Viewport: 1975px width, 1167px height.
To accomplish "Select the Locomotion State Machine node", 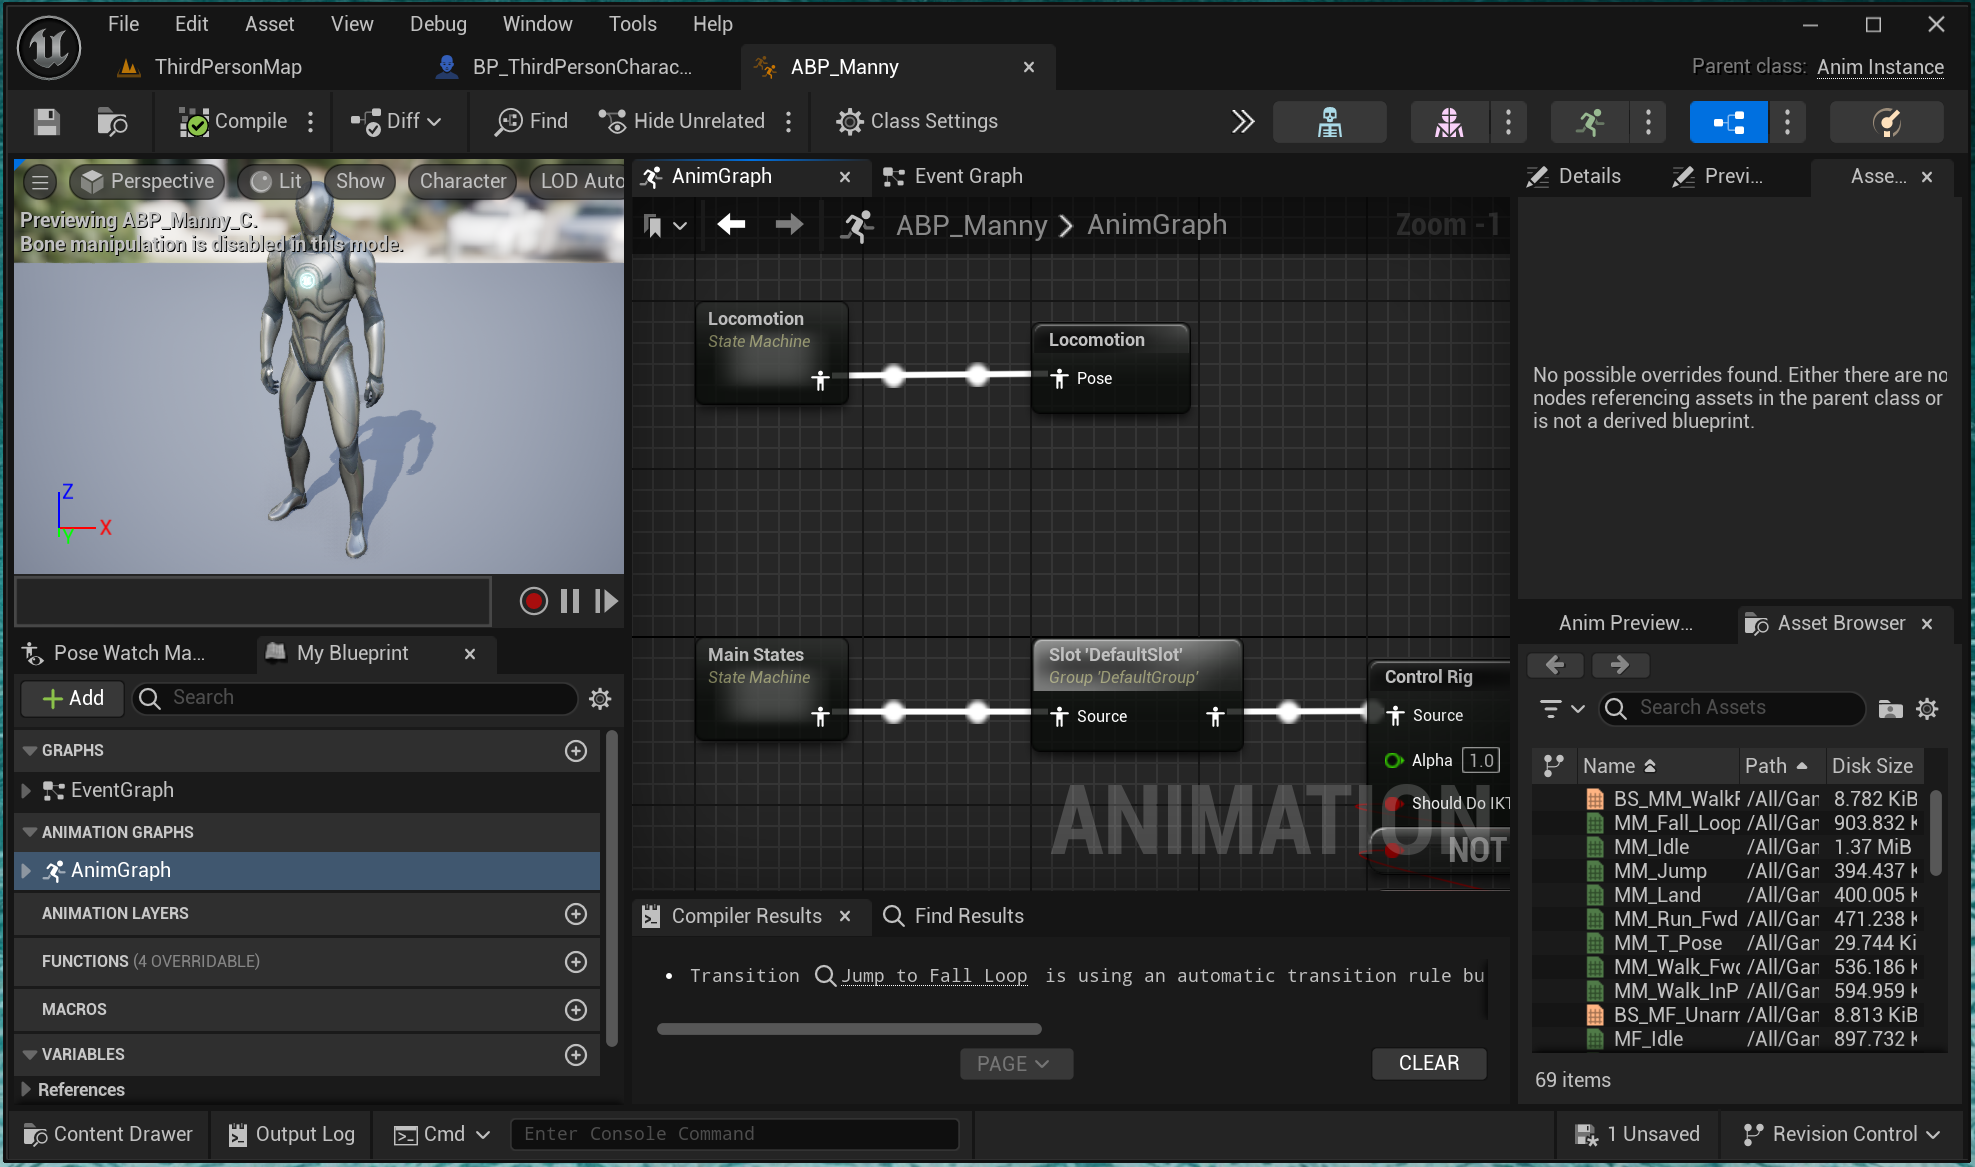I will tap(772, 353).
